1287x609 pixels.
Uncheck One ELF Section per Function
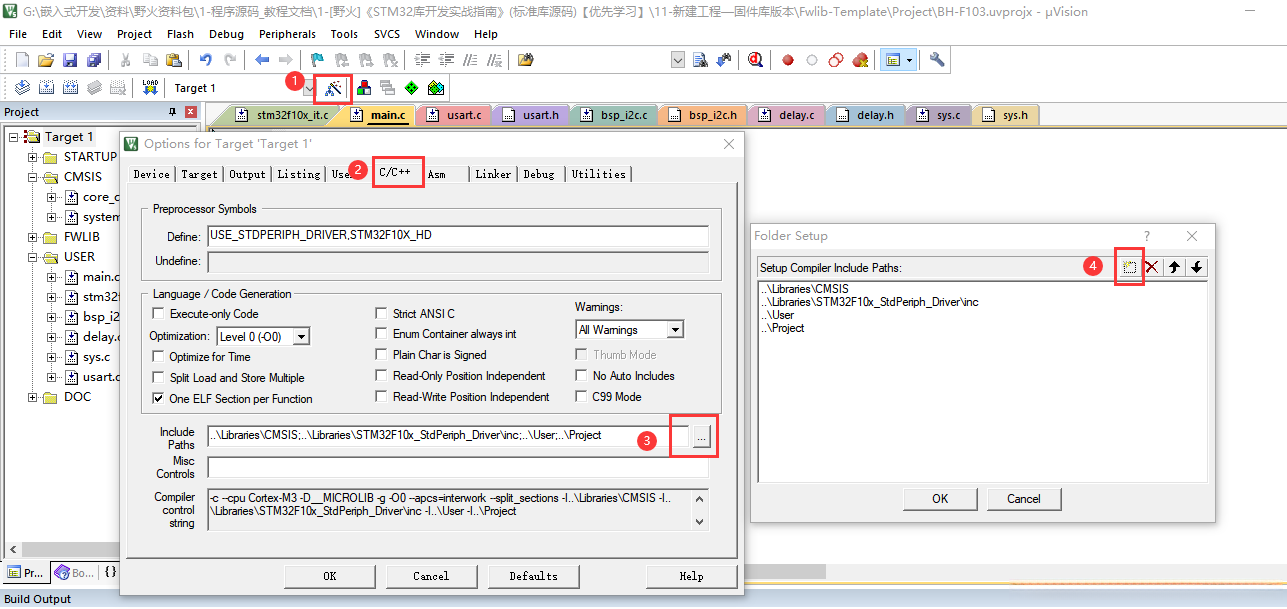tap(159, 399)
